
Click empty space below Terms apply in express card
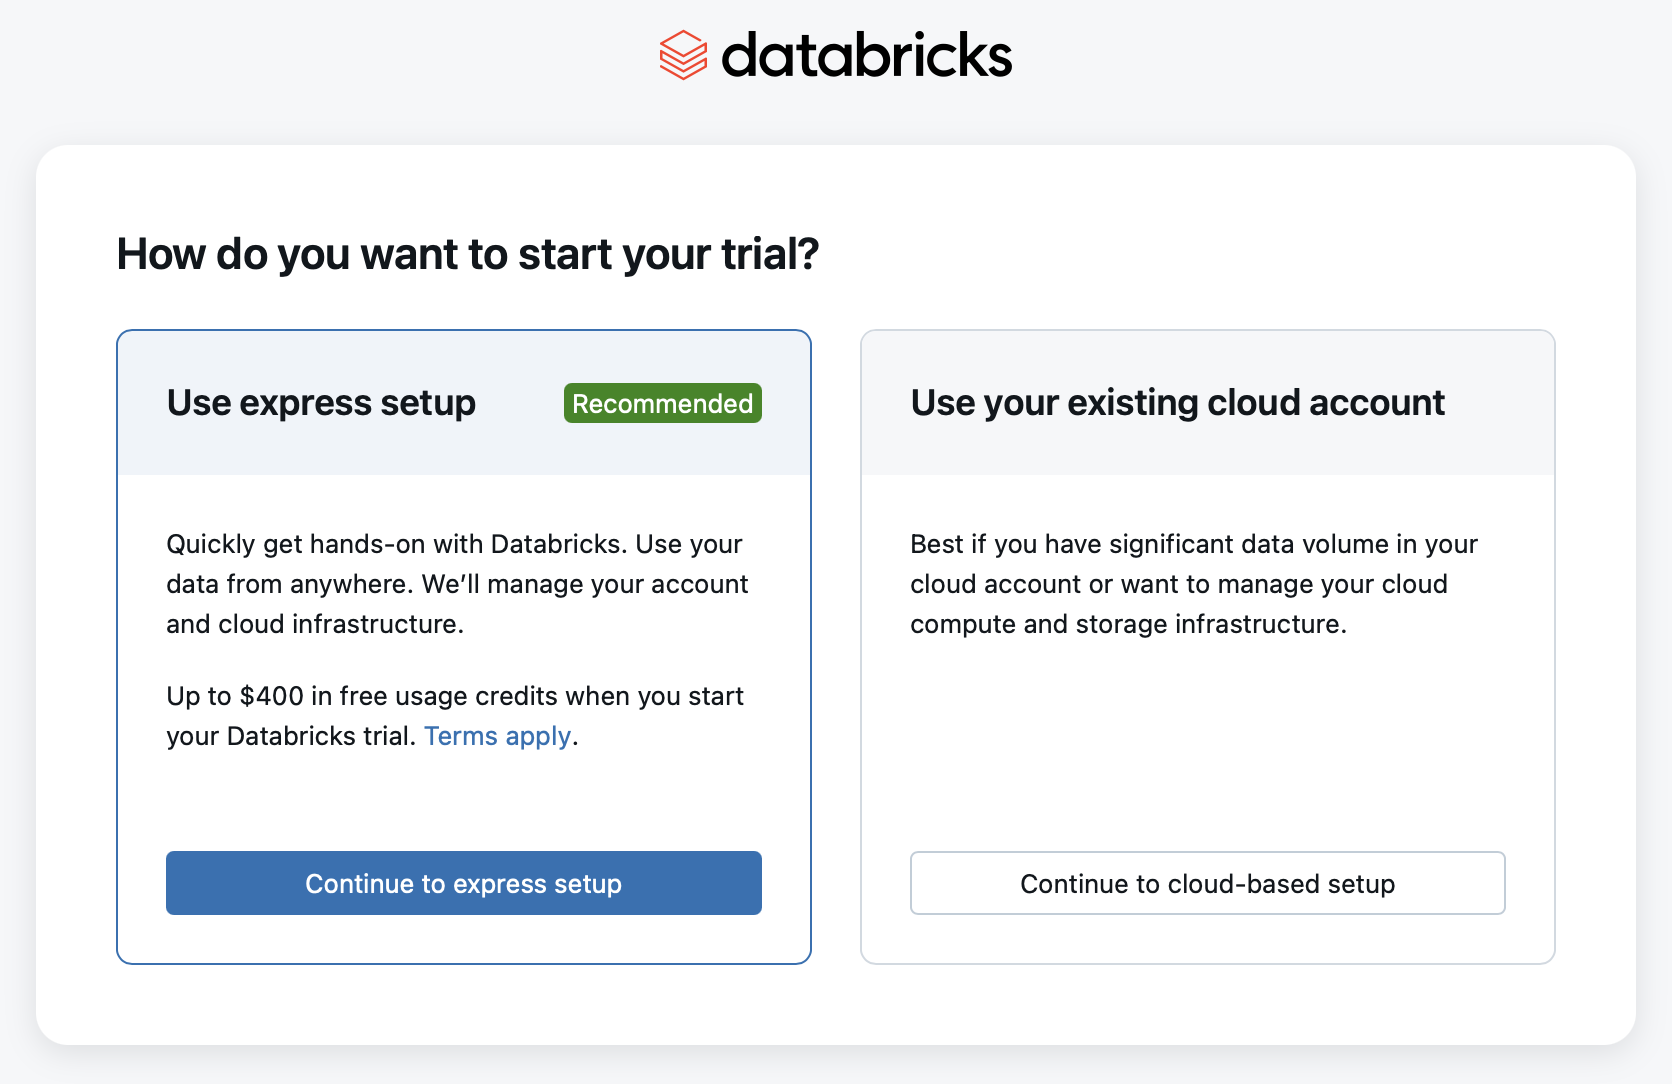coord(464,800)
